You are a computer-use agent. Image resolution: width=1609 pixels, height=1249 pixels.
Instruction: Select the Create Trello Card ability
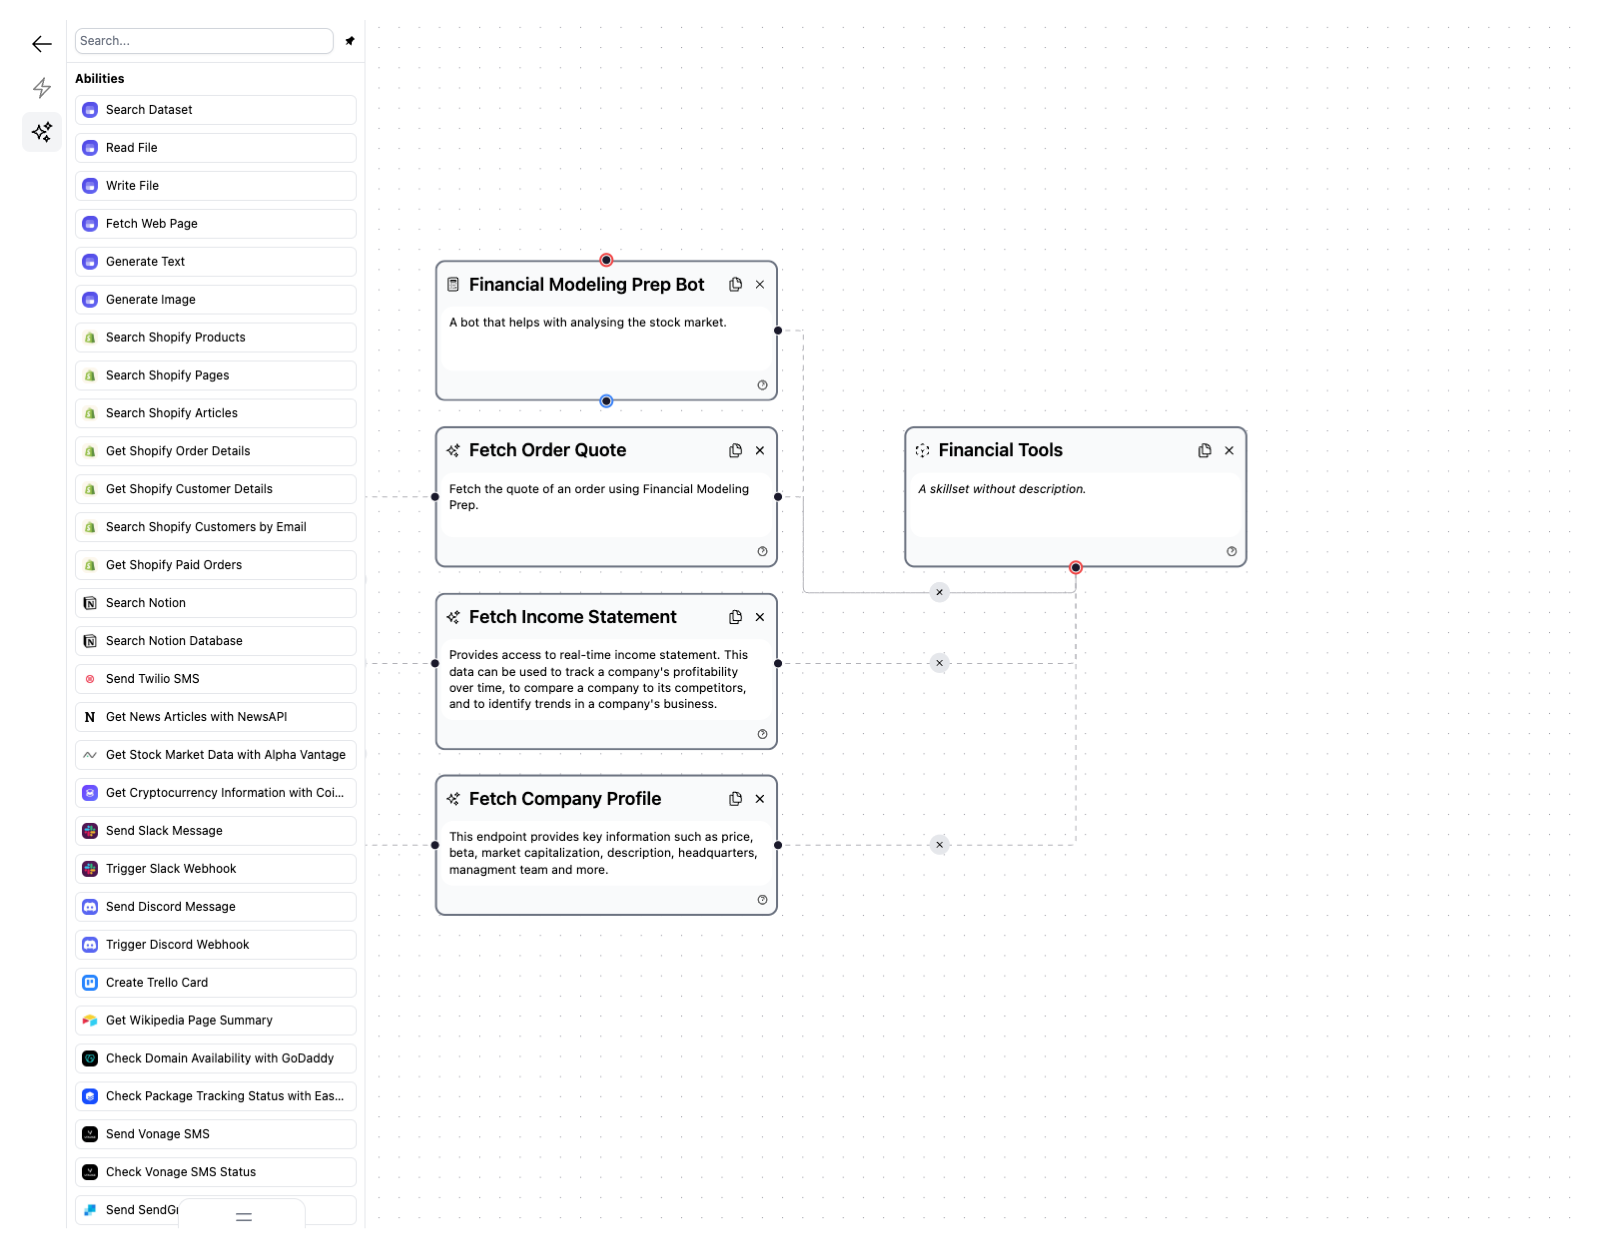(x=216, y=983)
